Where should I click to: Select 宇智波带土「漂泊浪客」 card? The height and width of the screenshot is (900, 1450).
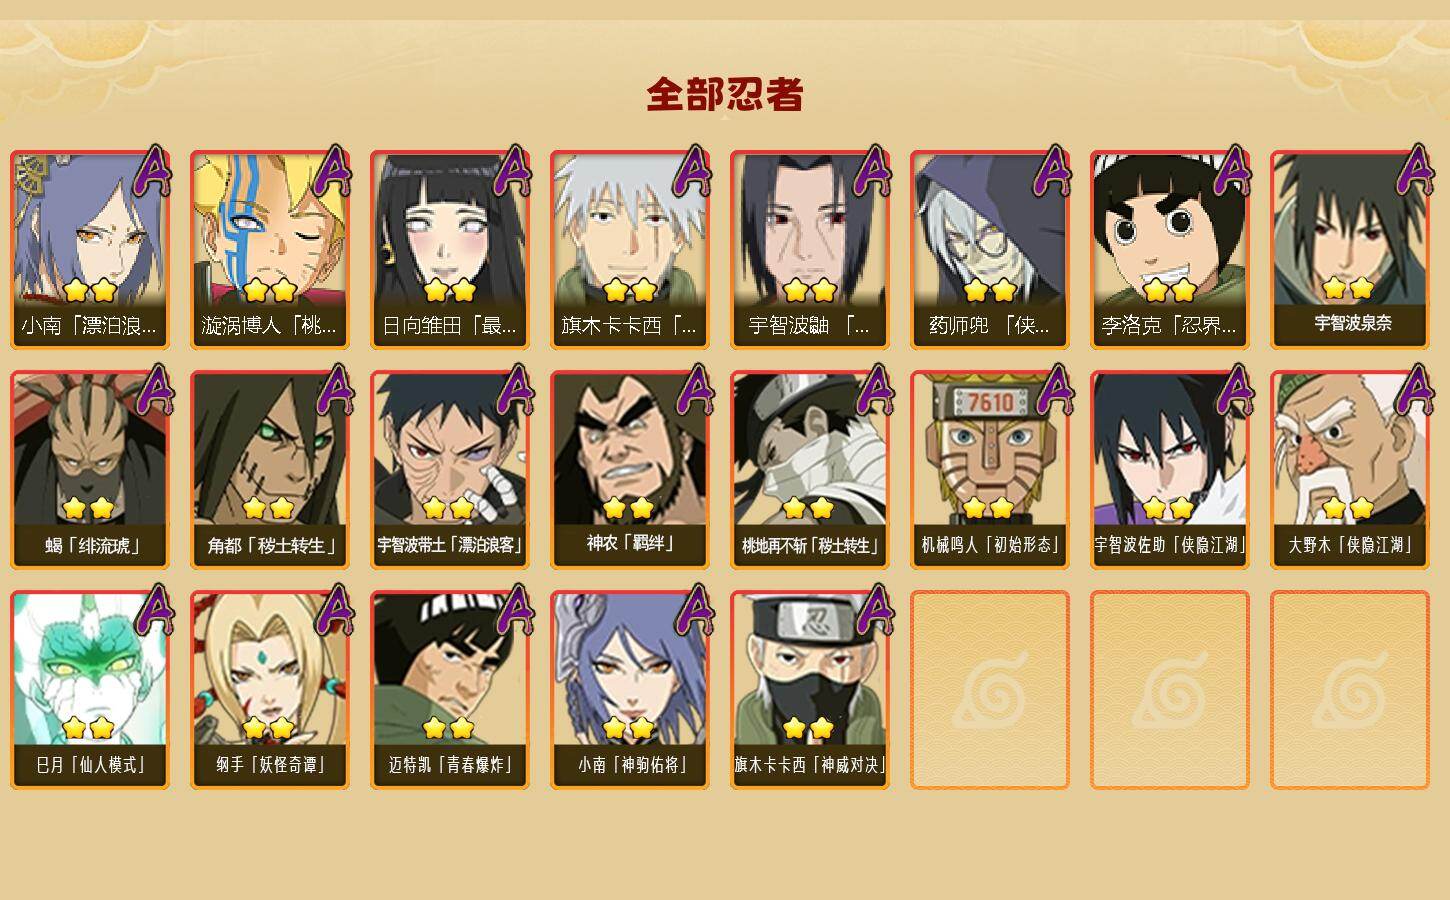450,469
